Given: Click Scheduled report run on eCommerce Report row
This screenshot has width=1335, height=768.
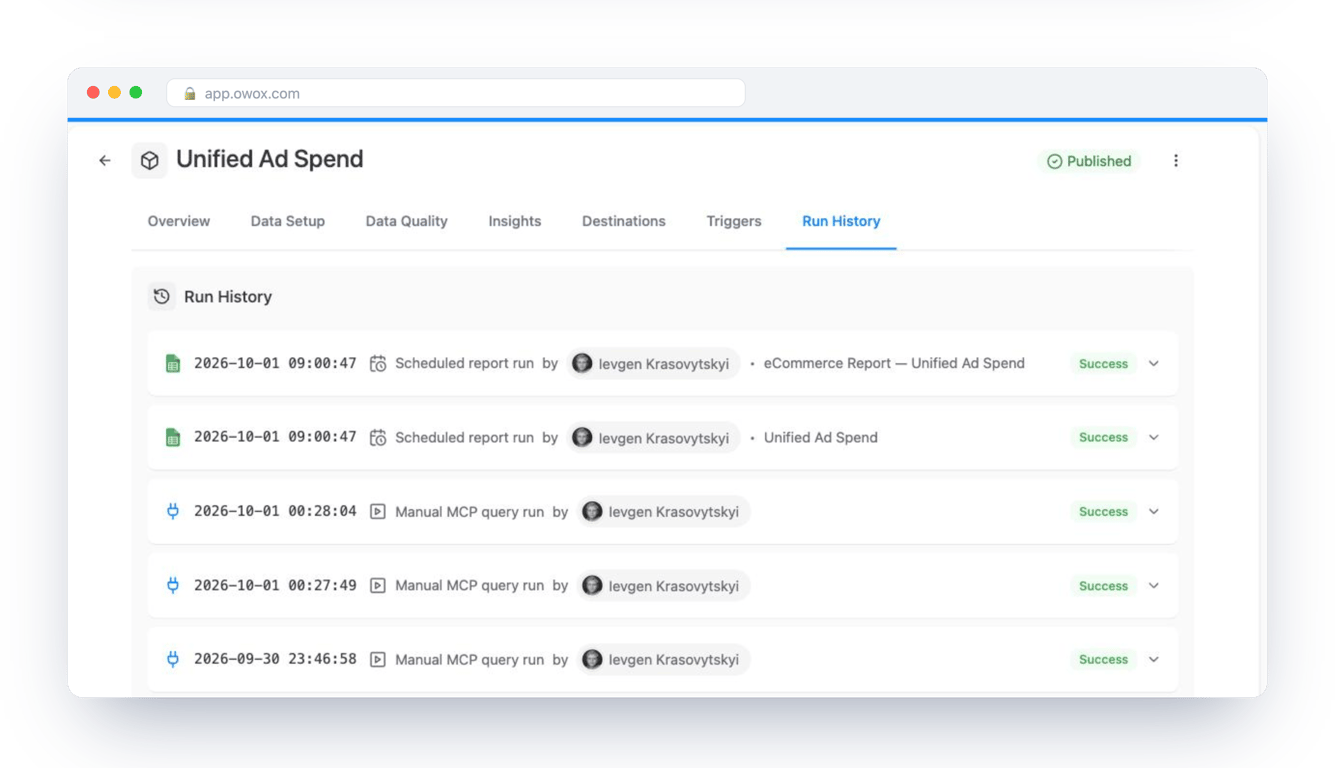Looking at the screenshot, I should coord(465,364).
